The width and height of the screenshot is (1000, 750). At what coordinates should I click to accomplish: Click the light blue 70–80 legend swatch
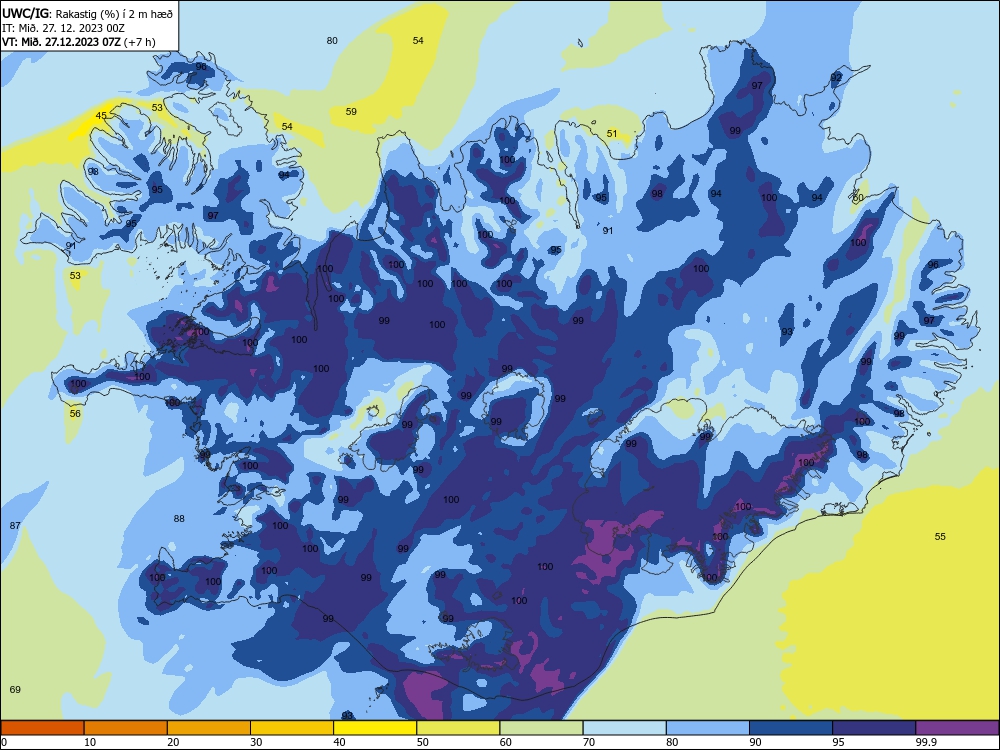pyautogui.click(x=624, y=728)
